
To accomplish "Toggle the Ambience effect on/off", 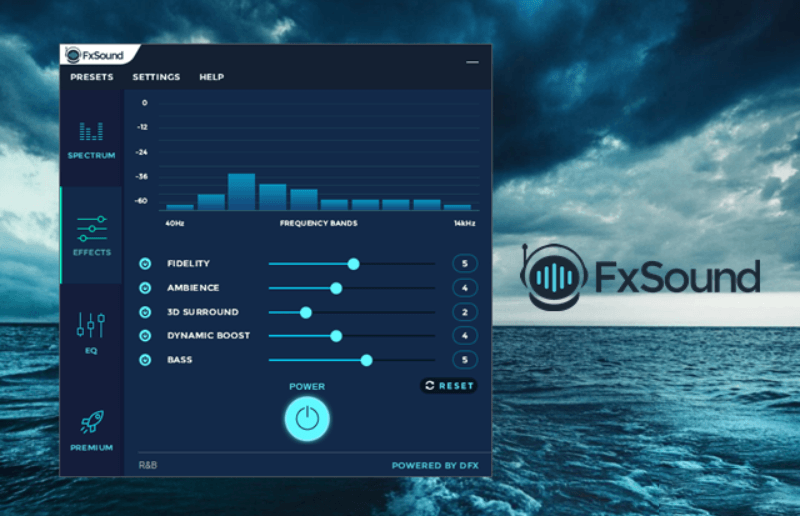I will click(145, 288).
